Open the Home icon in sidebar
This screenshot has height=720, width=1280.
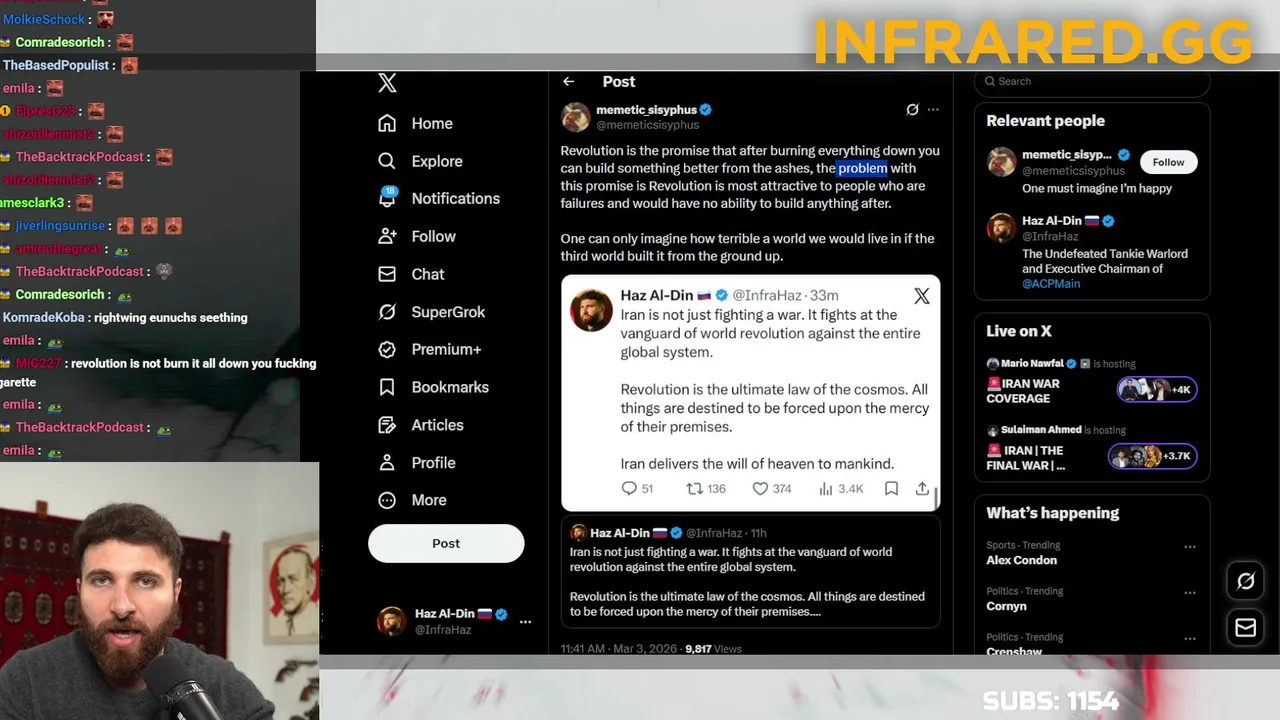(387, 123)
